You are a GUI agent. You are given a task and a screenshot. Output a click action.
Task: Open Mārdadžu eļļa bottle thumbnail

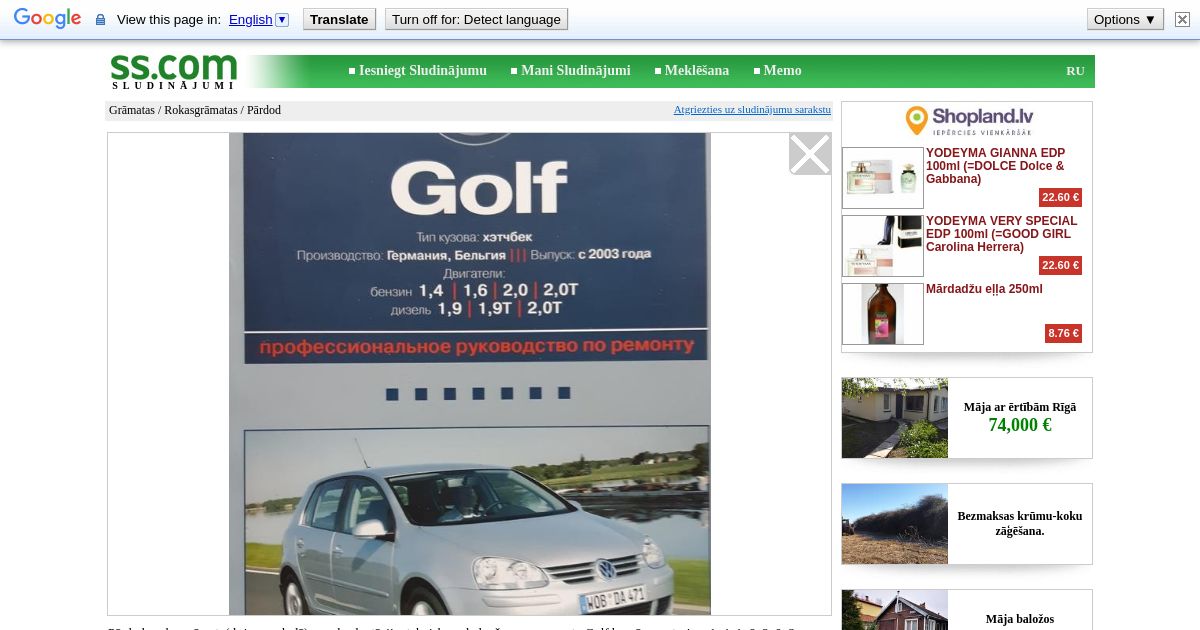click(x=883, y=314)
